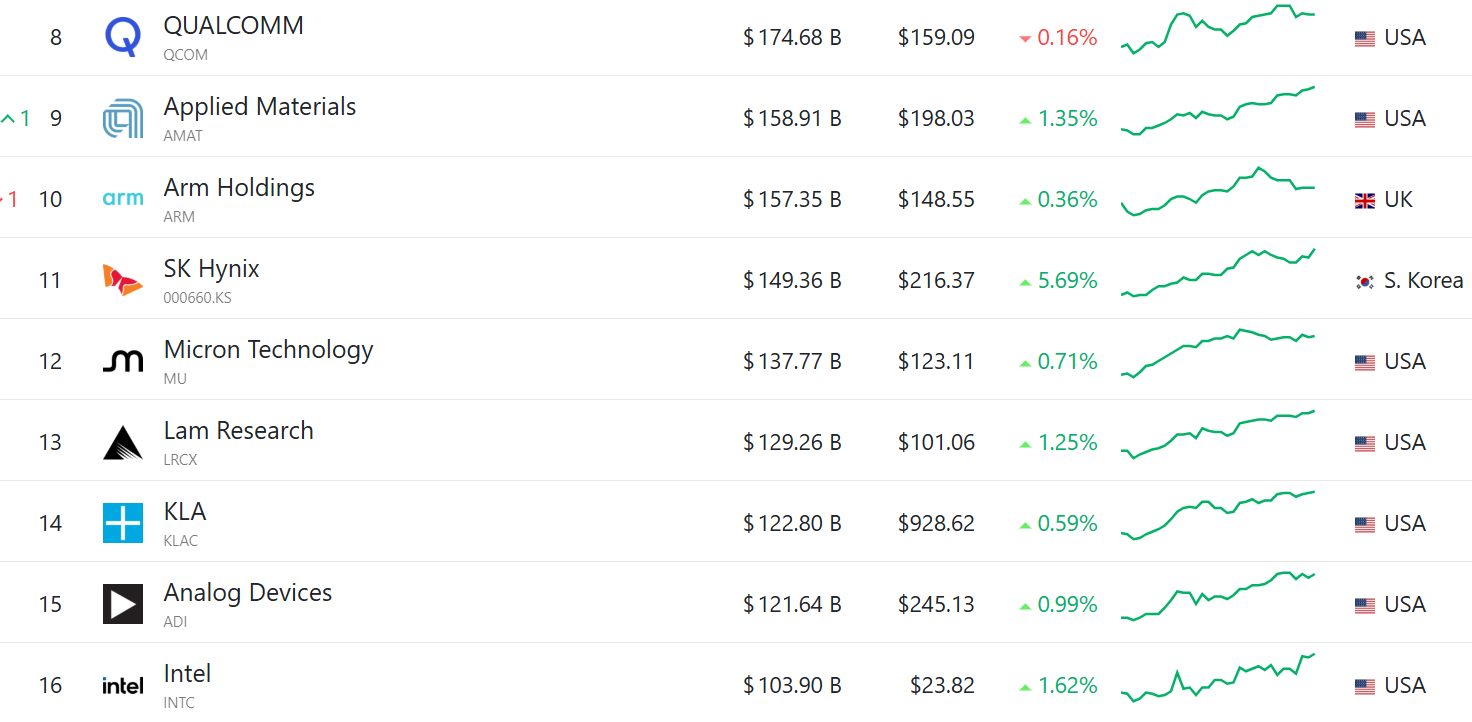
Task: Click QUALCOMM's red -0.16% change
Action: point(1058,38)
